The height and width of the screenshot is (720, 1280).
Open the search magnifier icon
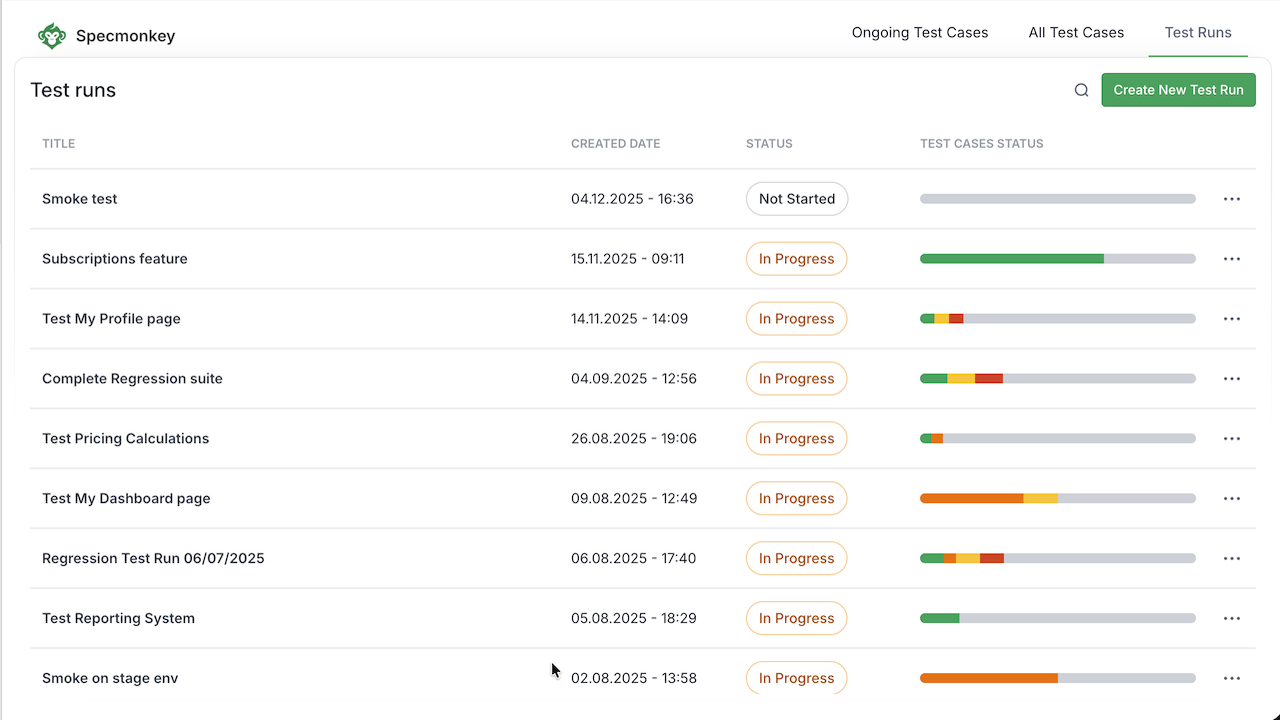[x=1081, y=90]
